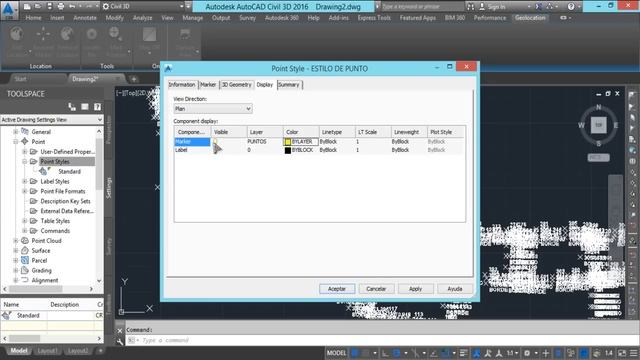The width and height of the screenshot is (640, 360).
Task: Click Sign In in the title bar
Action: (496, 7)
